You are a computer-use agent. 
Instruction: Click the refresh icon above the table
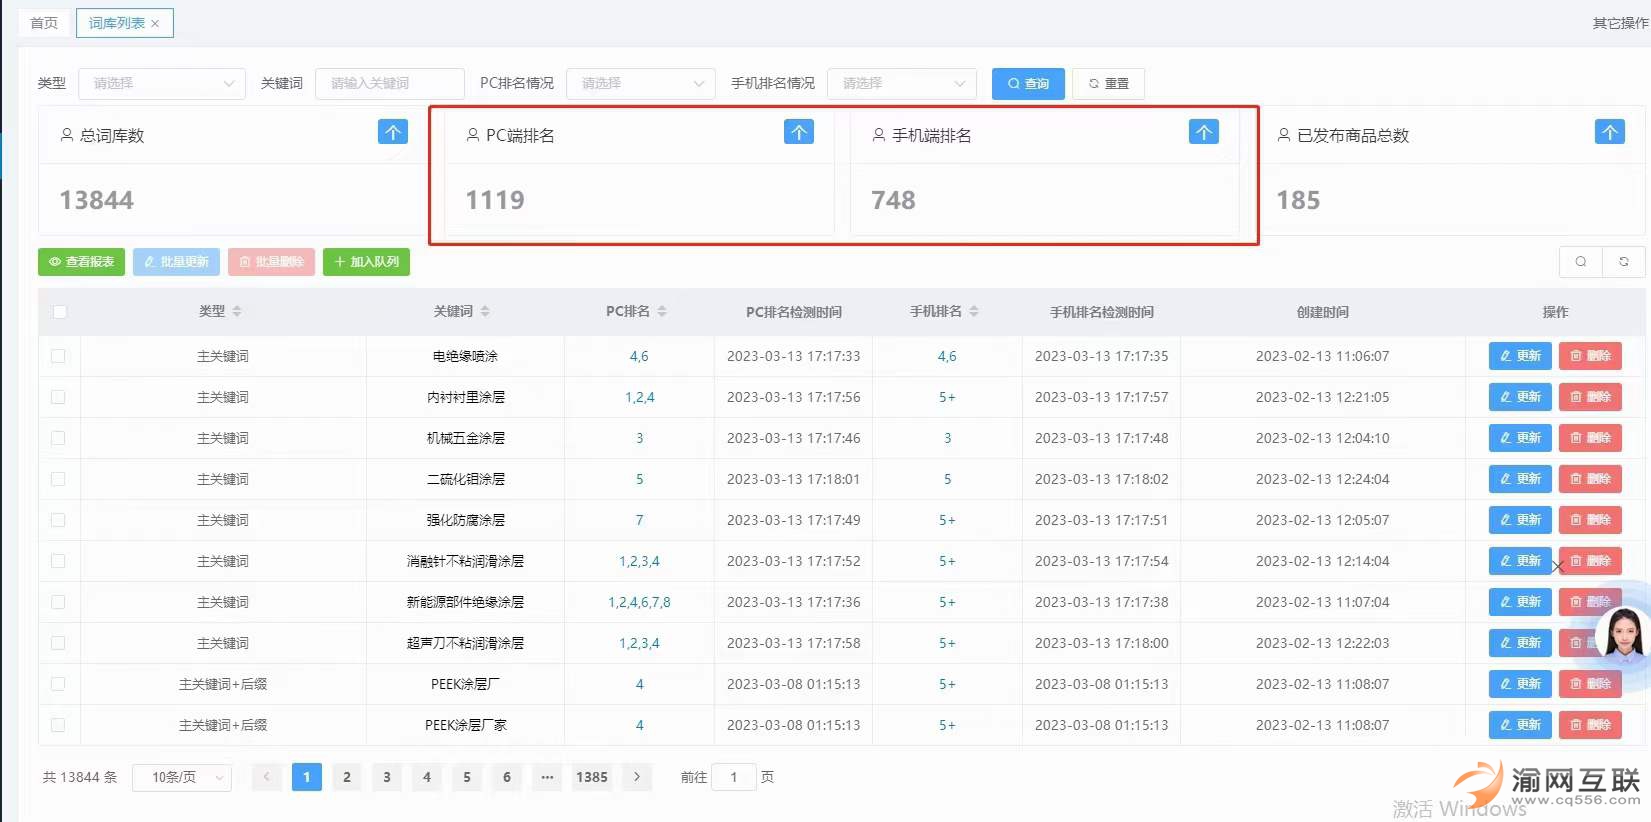click(x=1623, y=262)
